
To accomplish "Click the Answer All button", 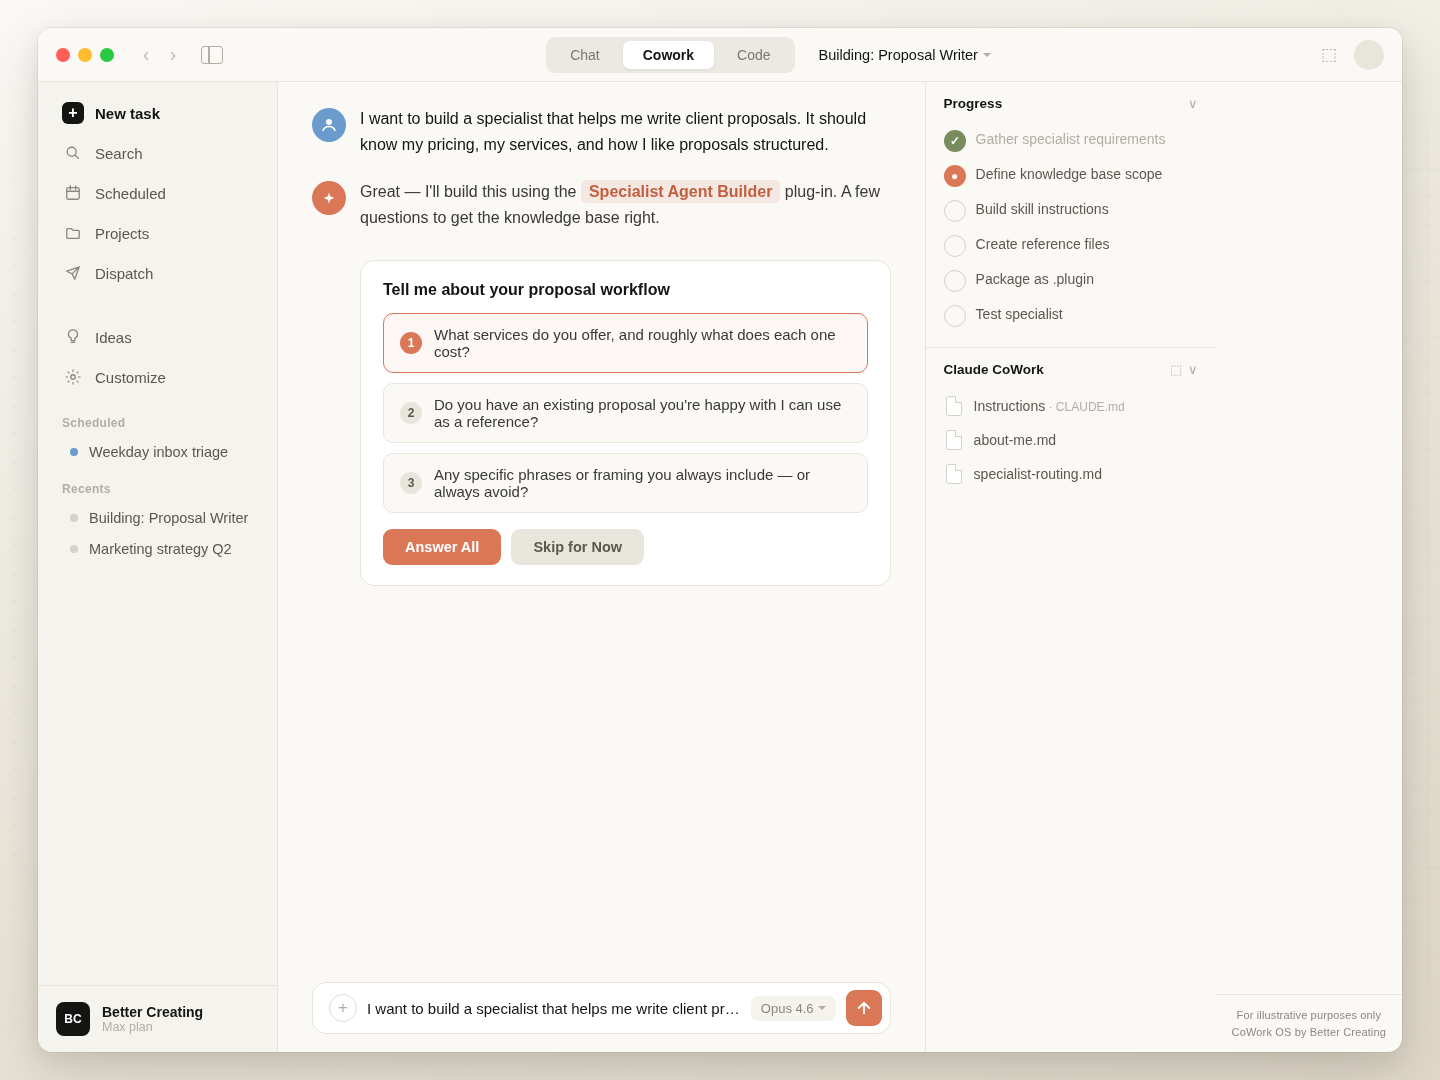I will coord(441,547).
